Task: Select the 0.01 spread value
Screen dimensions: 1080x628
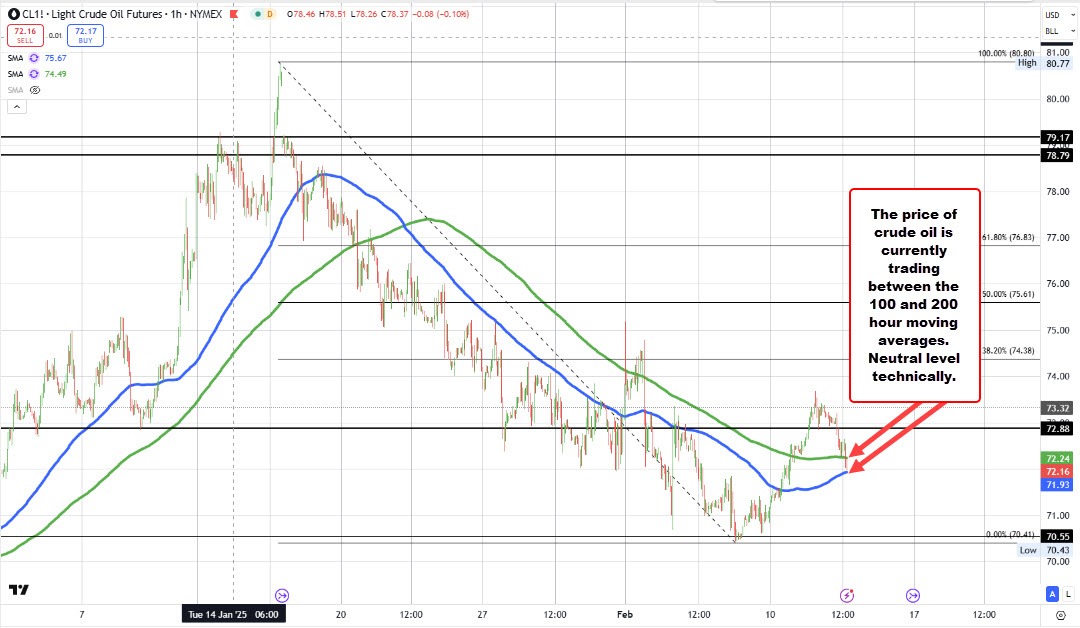Action: point(56,35)
